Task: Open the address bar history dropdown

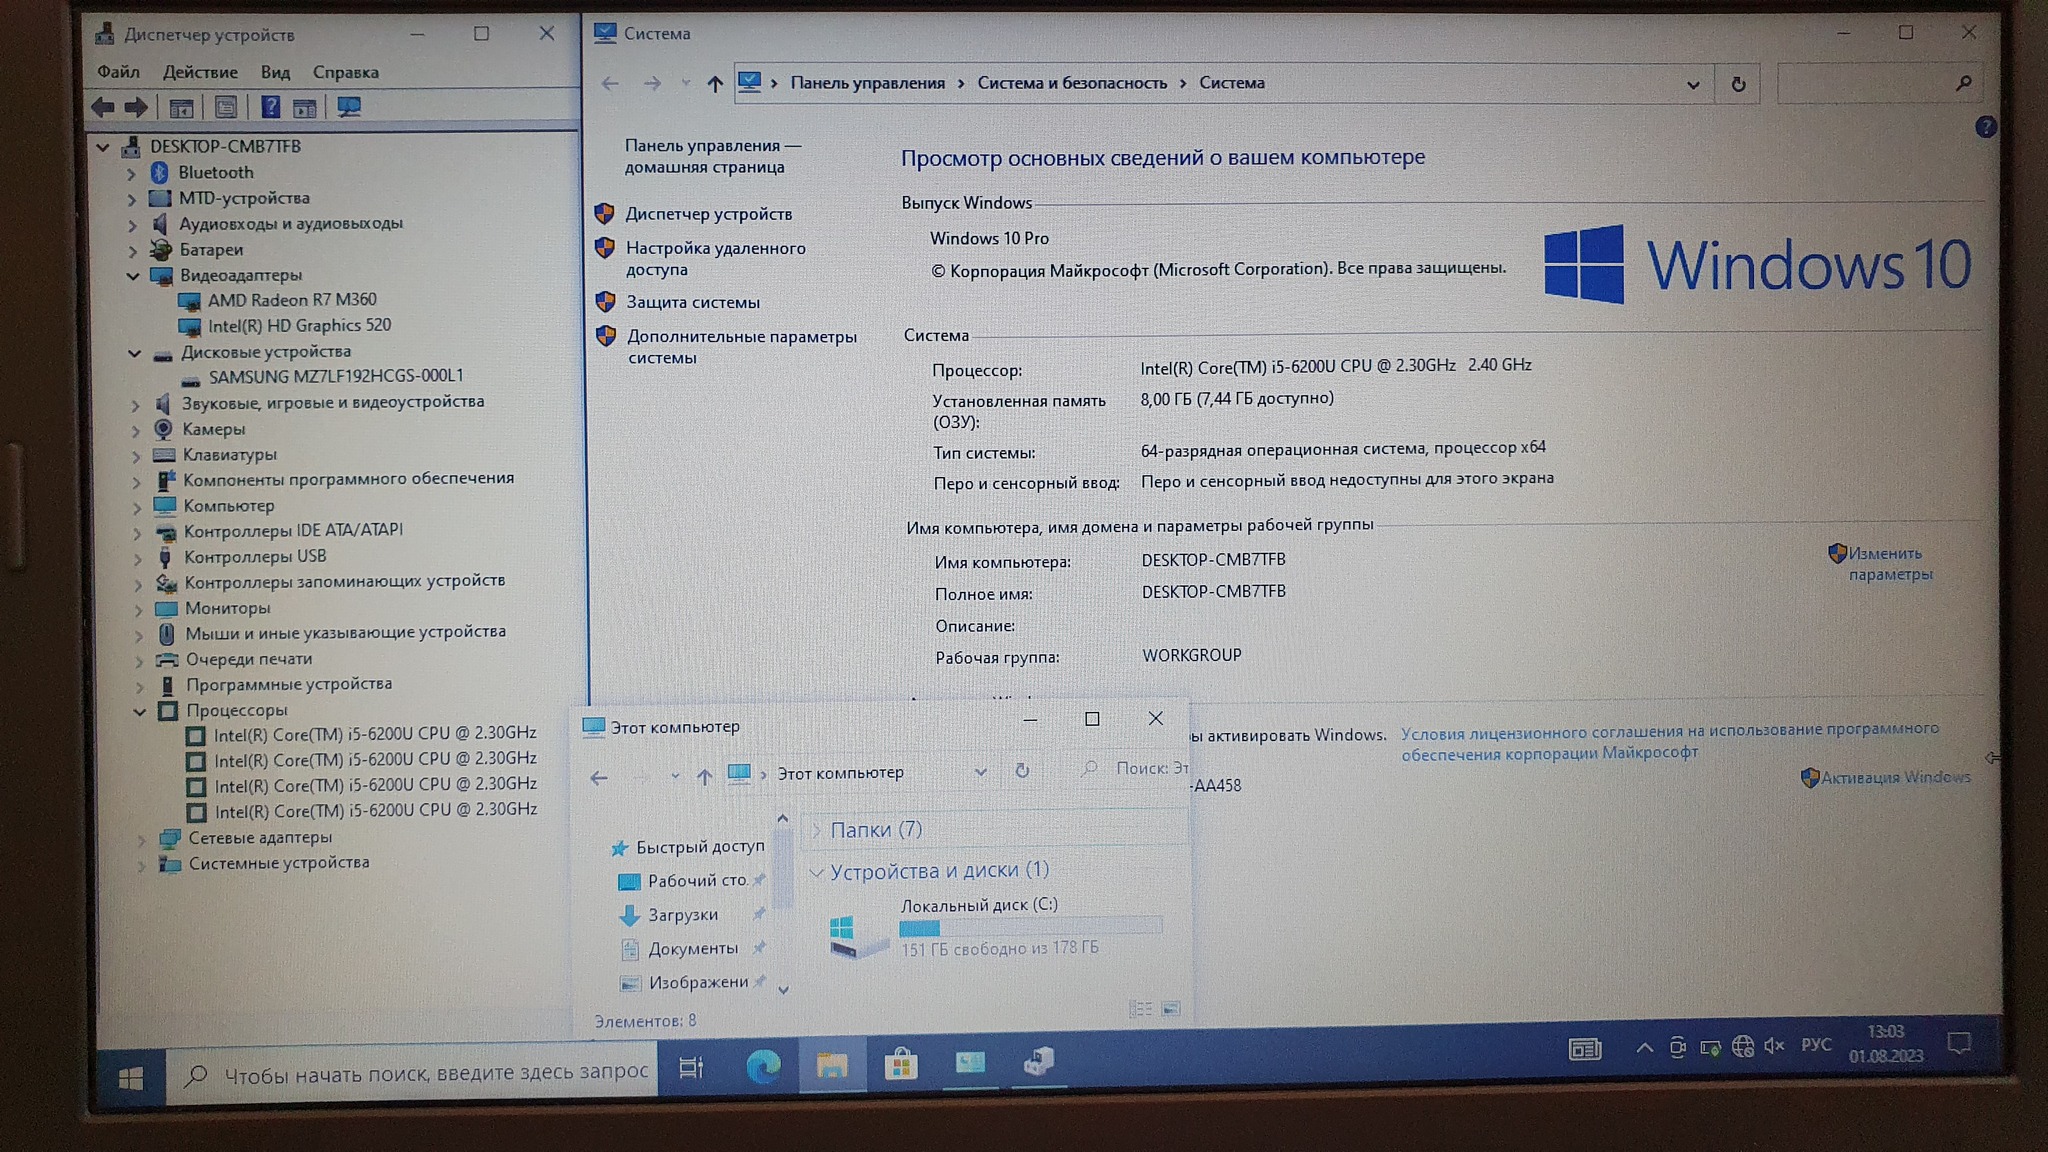Action: click(x=1693, y=85)
